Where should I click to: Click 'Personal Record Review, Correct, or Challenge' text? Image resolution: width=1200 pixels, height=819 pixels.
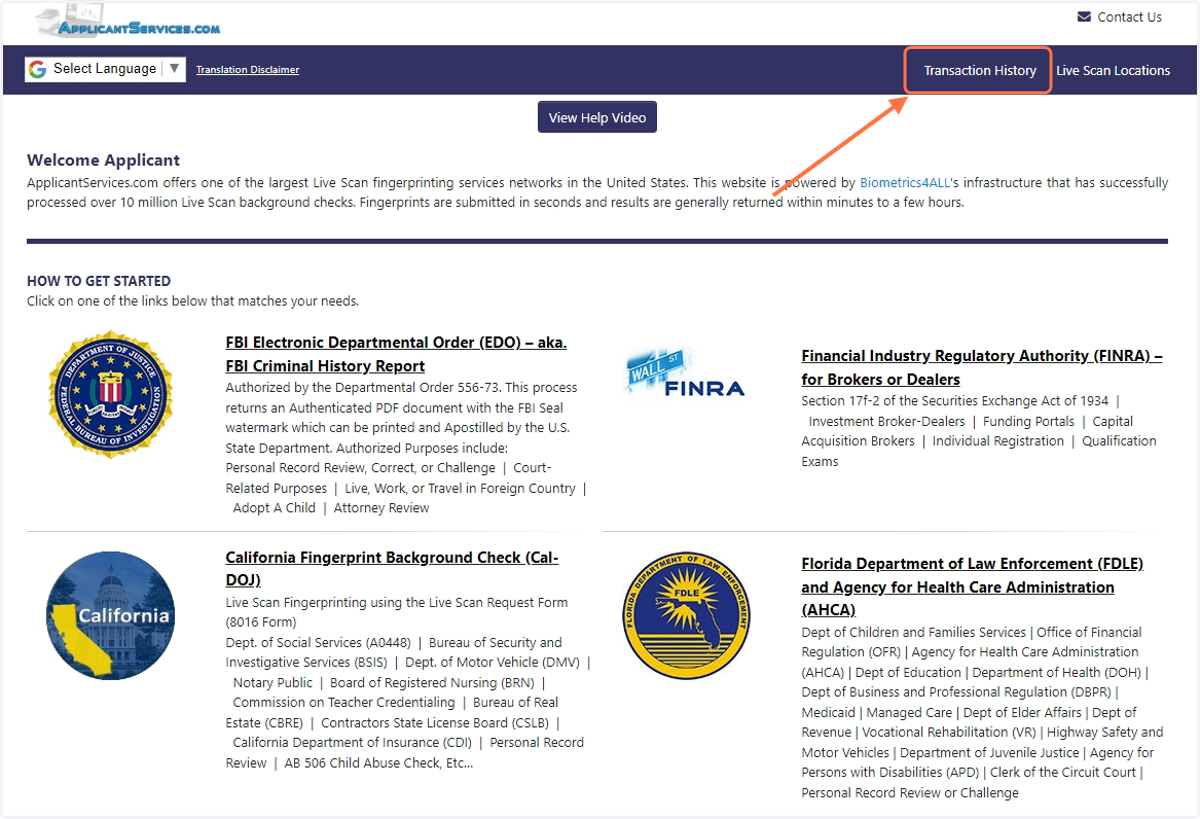(x=361, y=468)
